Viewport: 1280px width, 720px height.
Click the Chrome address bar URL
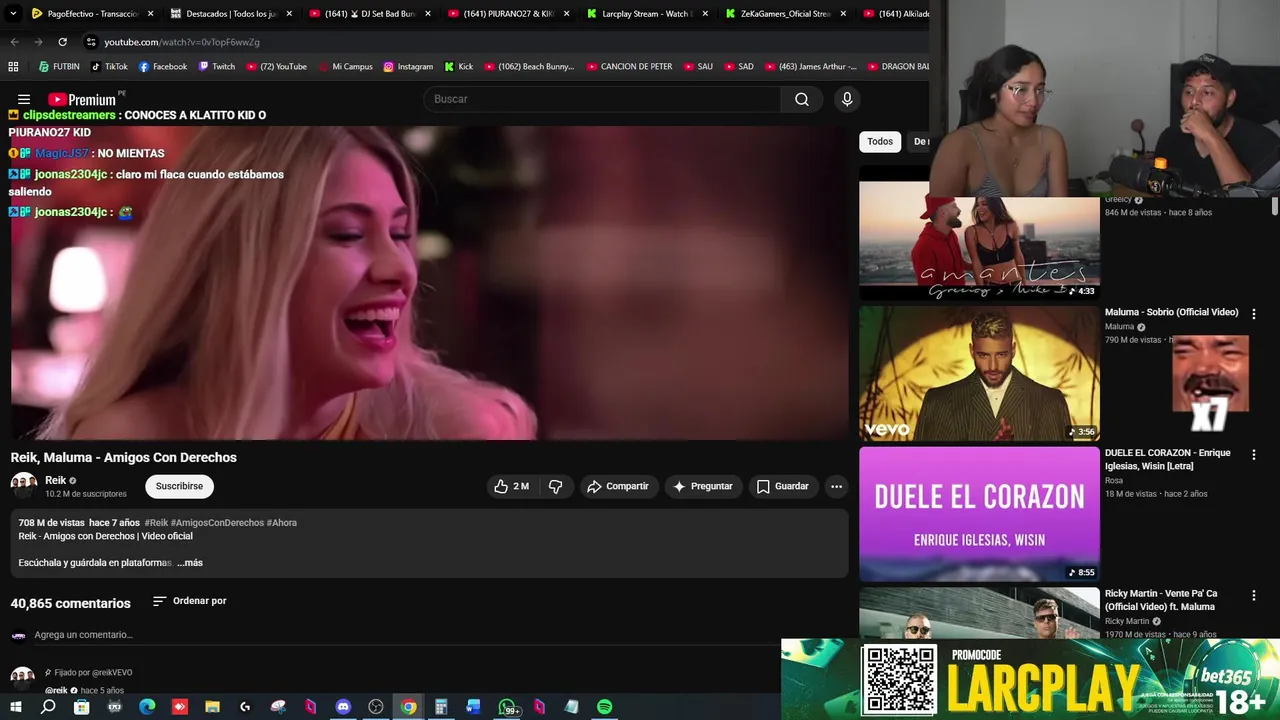coord(182,42)
